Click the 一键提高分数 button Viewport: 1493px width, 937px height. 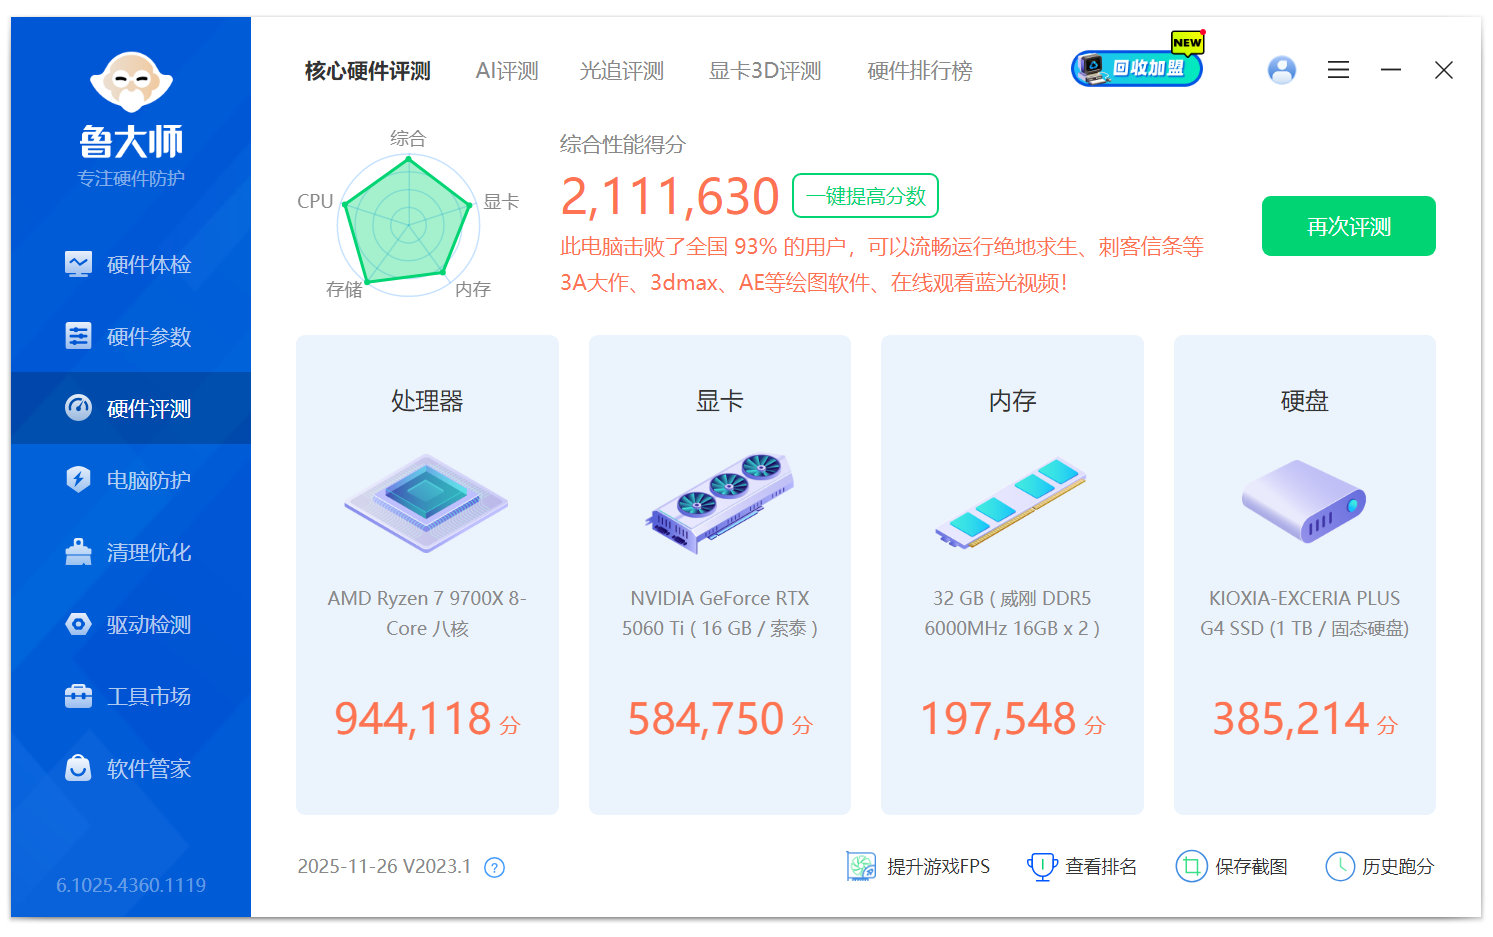(x=865, y=196)
